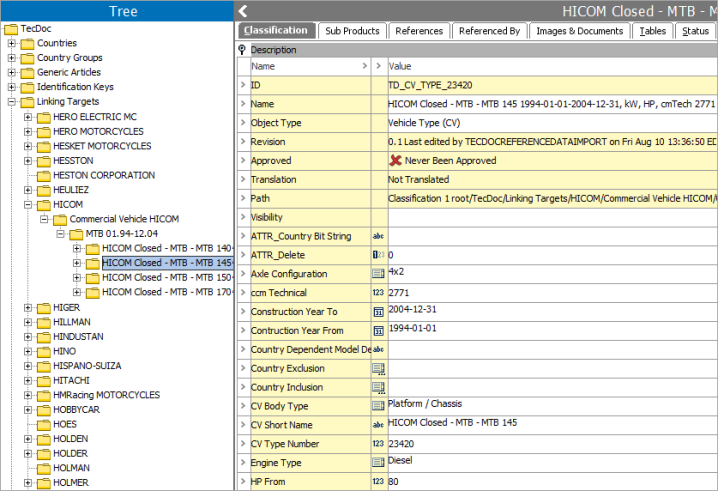The image size is (718, 491).
Task: Expand the Path row chevron
Action: (243, 198)
